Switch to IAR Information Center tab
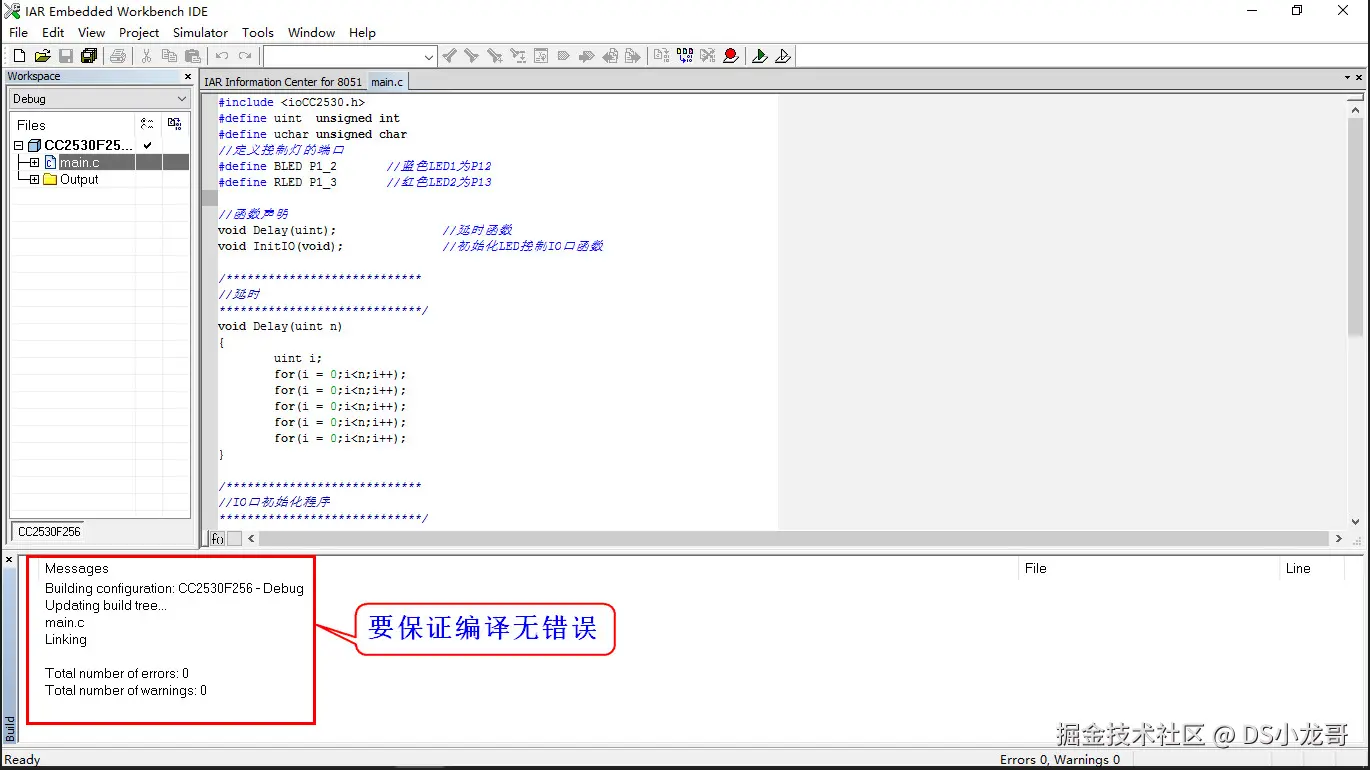The image size is (1370, 770). click(283, 82)
